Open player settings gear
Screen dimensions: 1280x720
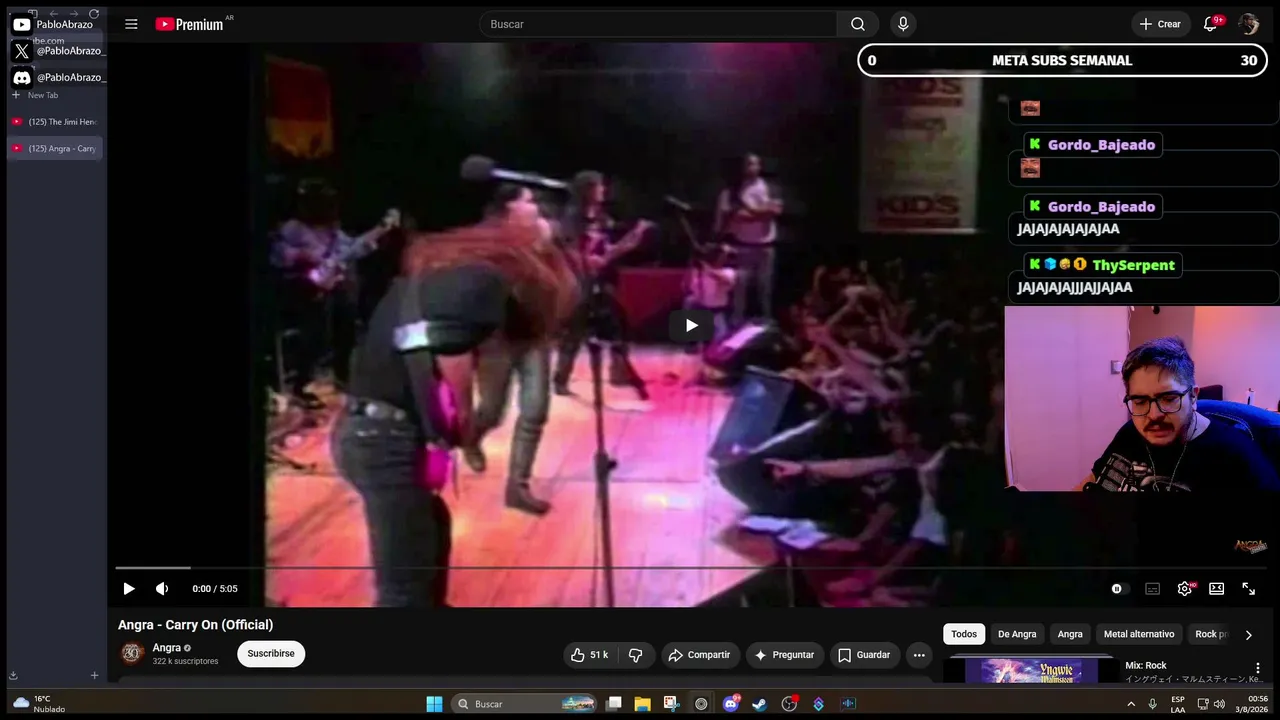pyautogui.click(x=1185, y=589)
